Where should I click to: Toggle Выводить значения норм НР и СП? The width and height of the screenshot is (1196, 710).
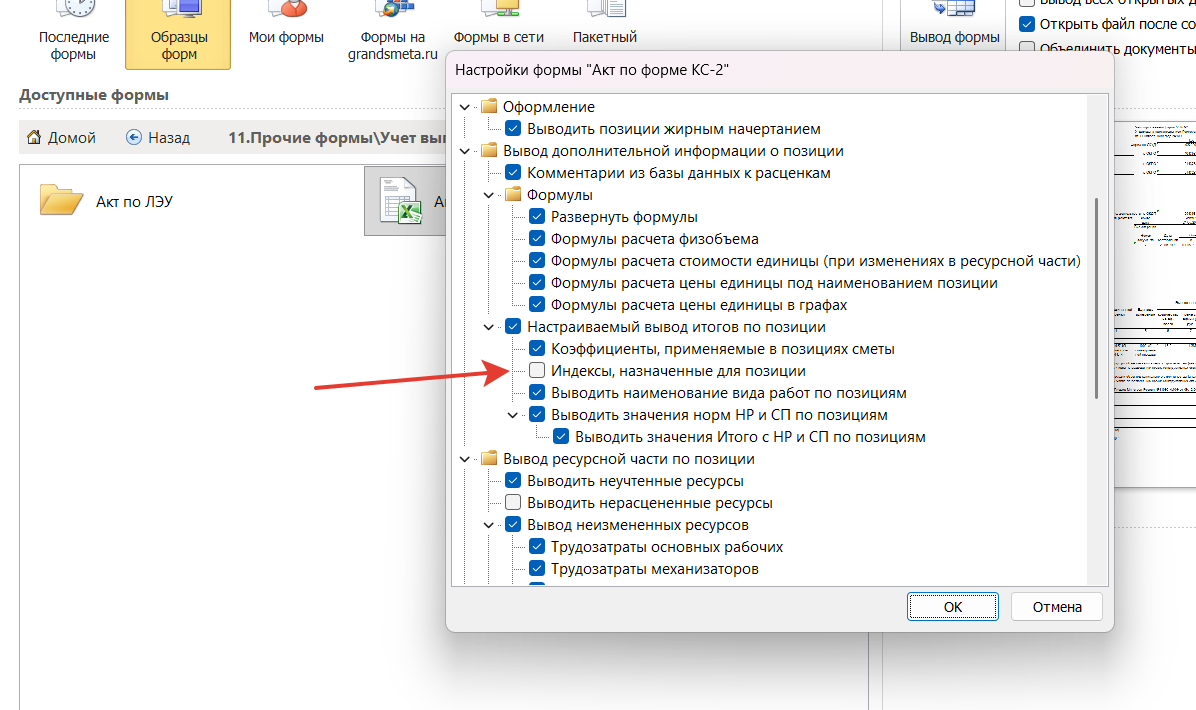point(537,415)
